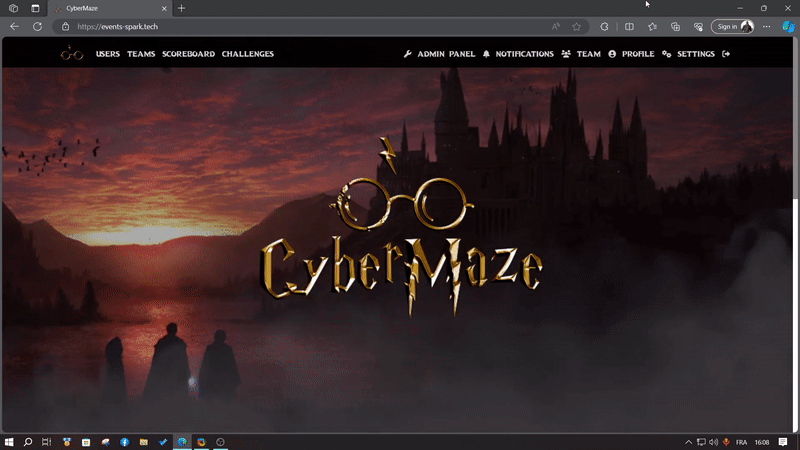800x450 pixels.
Task: Open a new browser tab
Action: pyautogui.click(x=182, y=8)
